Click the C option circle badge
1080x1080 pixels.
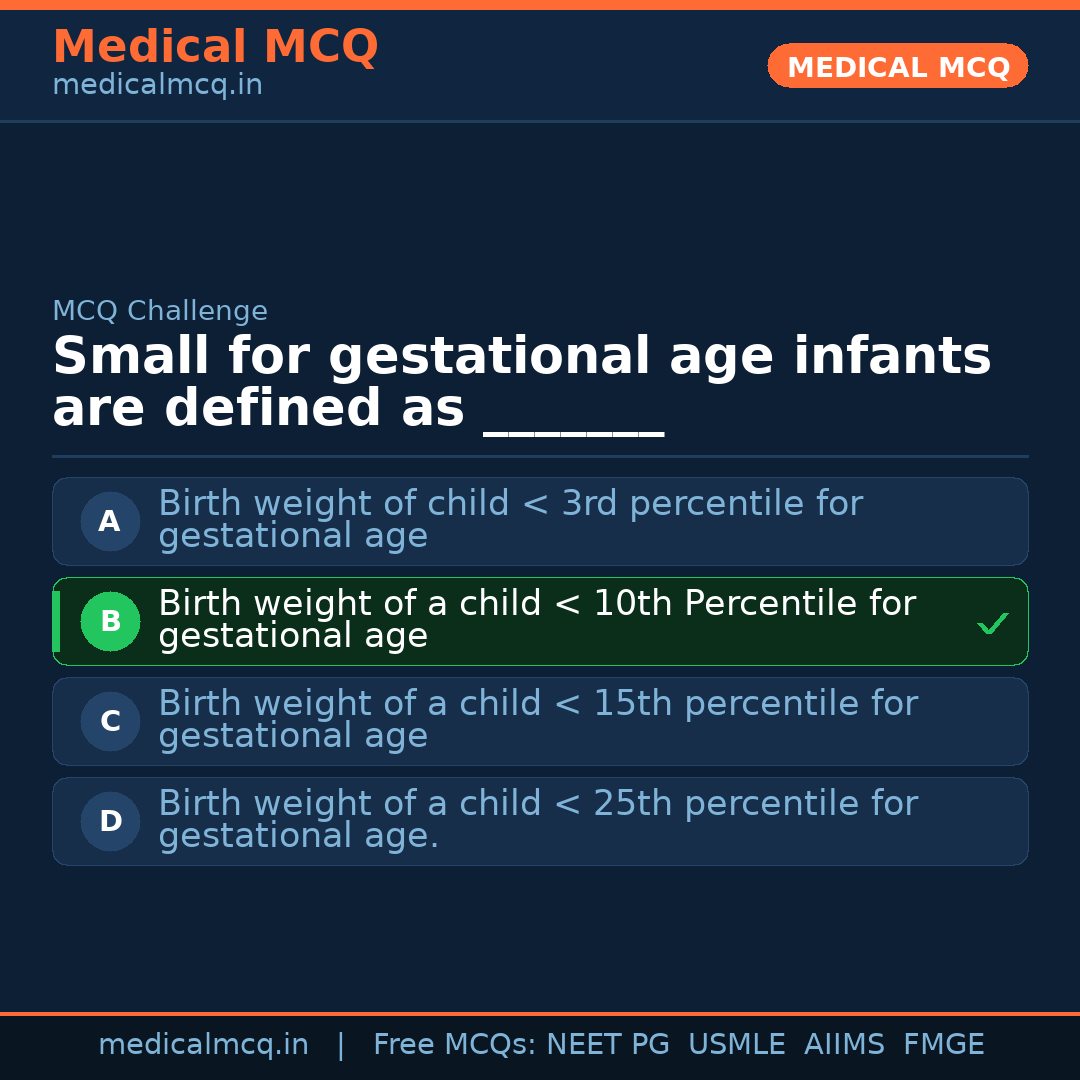[x=110, y=721]
